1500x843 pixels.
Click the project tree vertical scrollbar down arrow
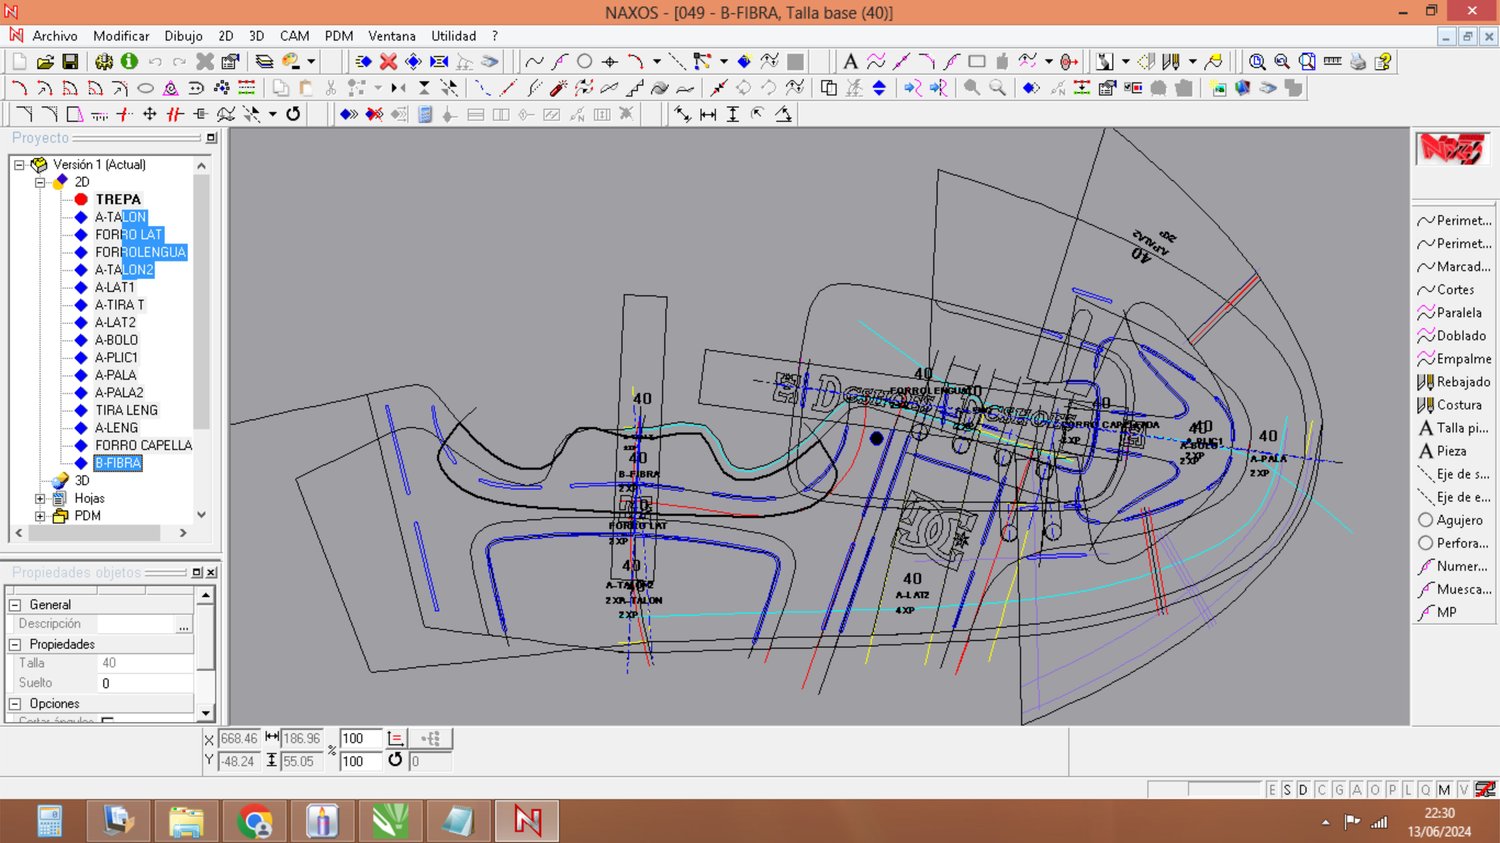point(202,515)
